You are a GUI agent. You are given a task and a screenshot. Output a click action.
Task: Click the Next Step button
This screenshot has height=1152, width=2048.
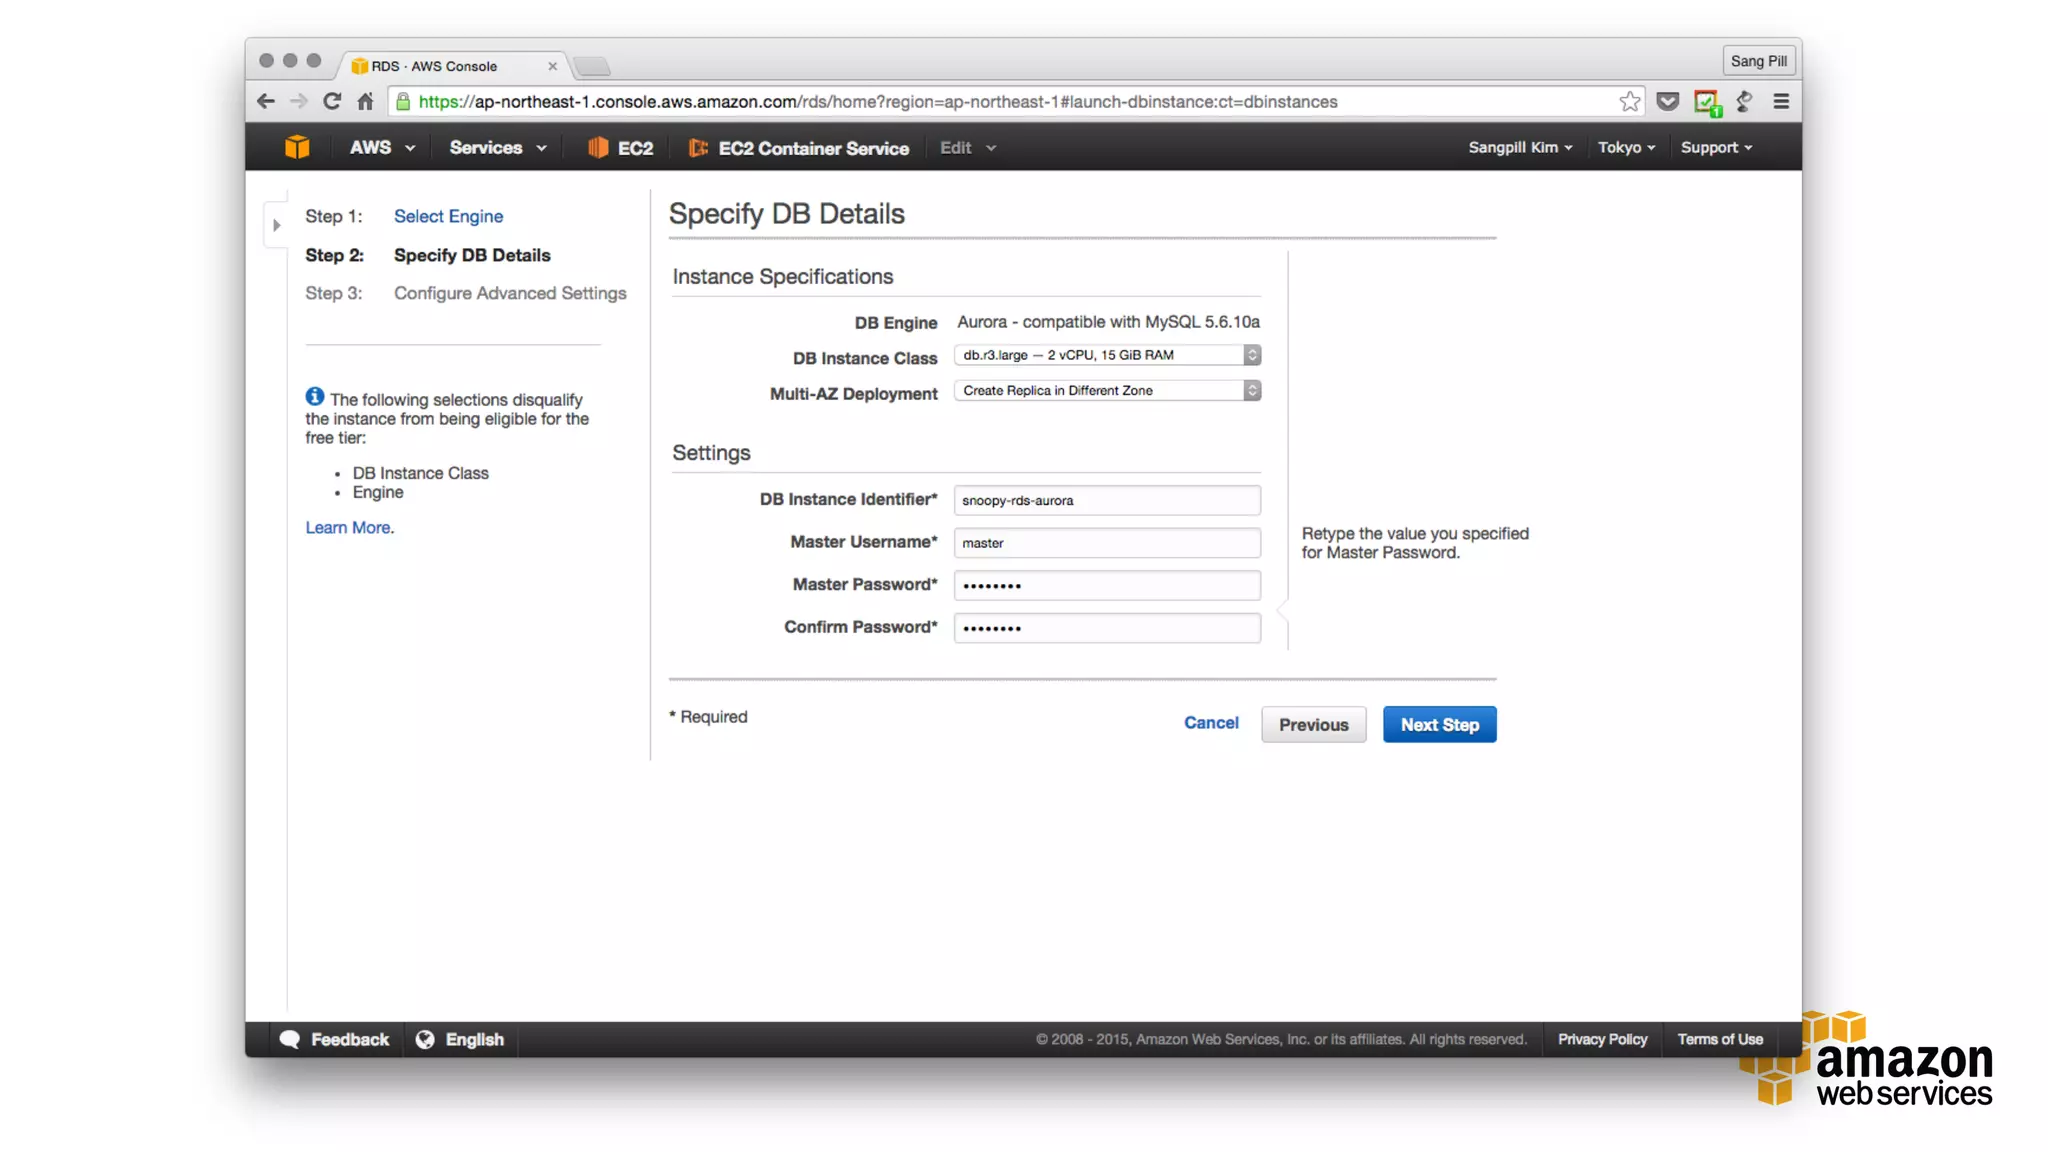coord(1438,725)
